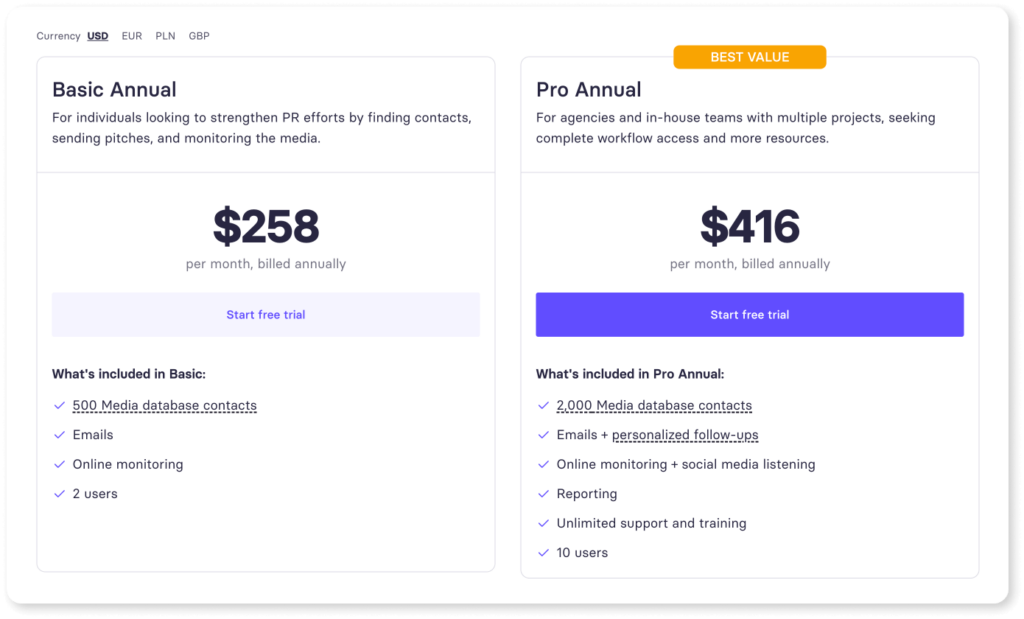The image size is (1024, 619).
Task: Click checkmark icon beside 10 users
Action: (543, 553)
